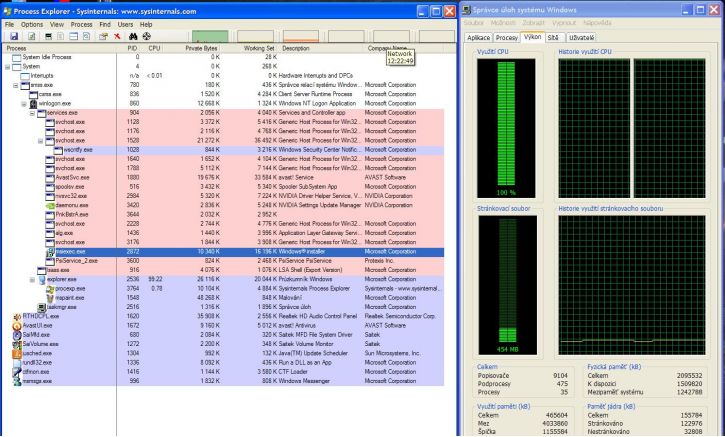Click the Stránkovací soubor 454 MB meter

507,285
